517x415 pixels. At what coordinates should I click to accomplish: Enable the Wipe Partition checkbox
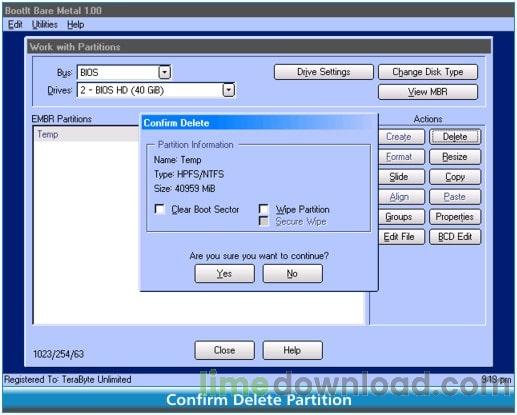click(x=264, y=209)
